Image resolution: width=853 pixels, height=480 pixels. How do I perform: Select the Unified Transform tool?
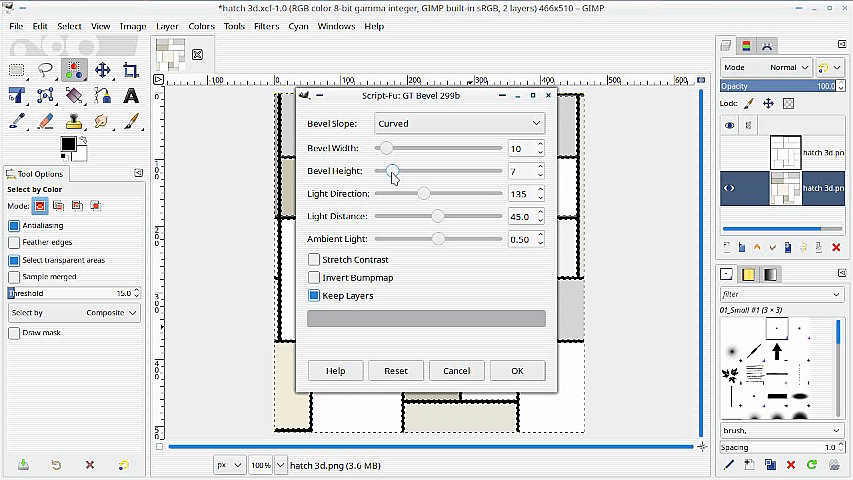click(x=17, y=96)
